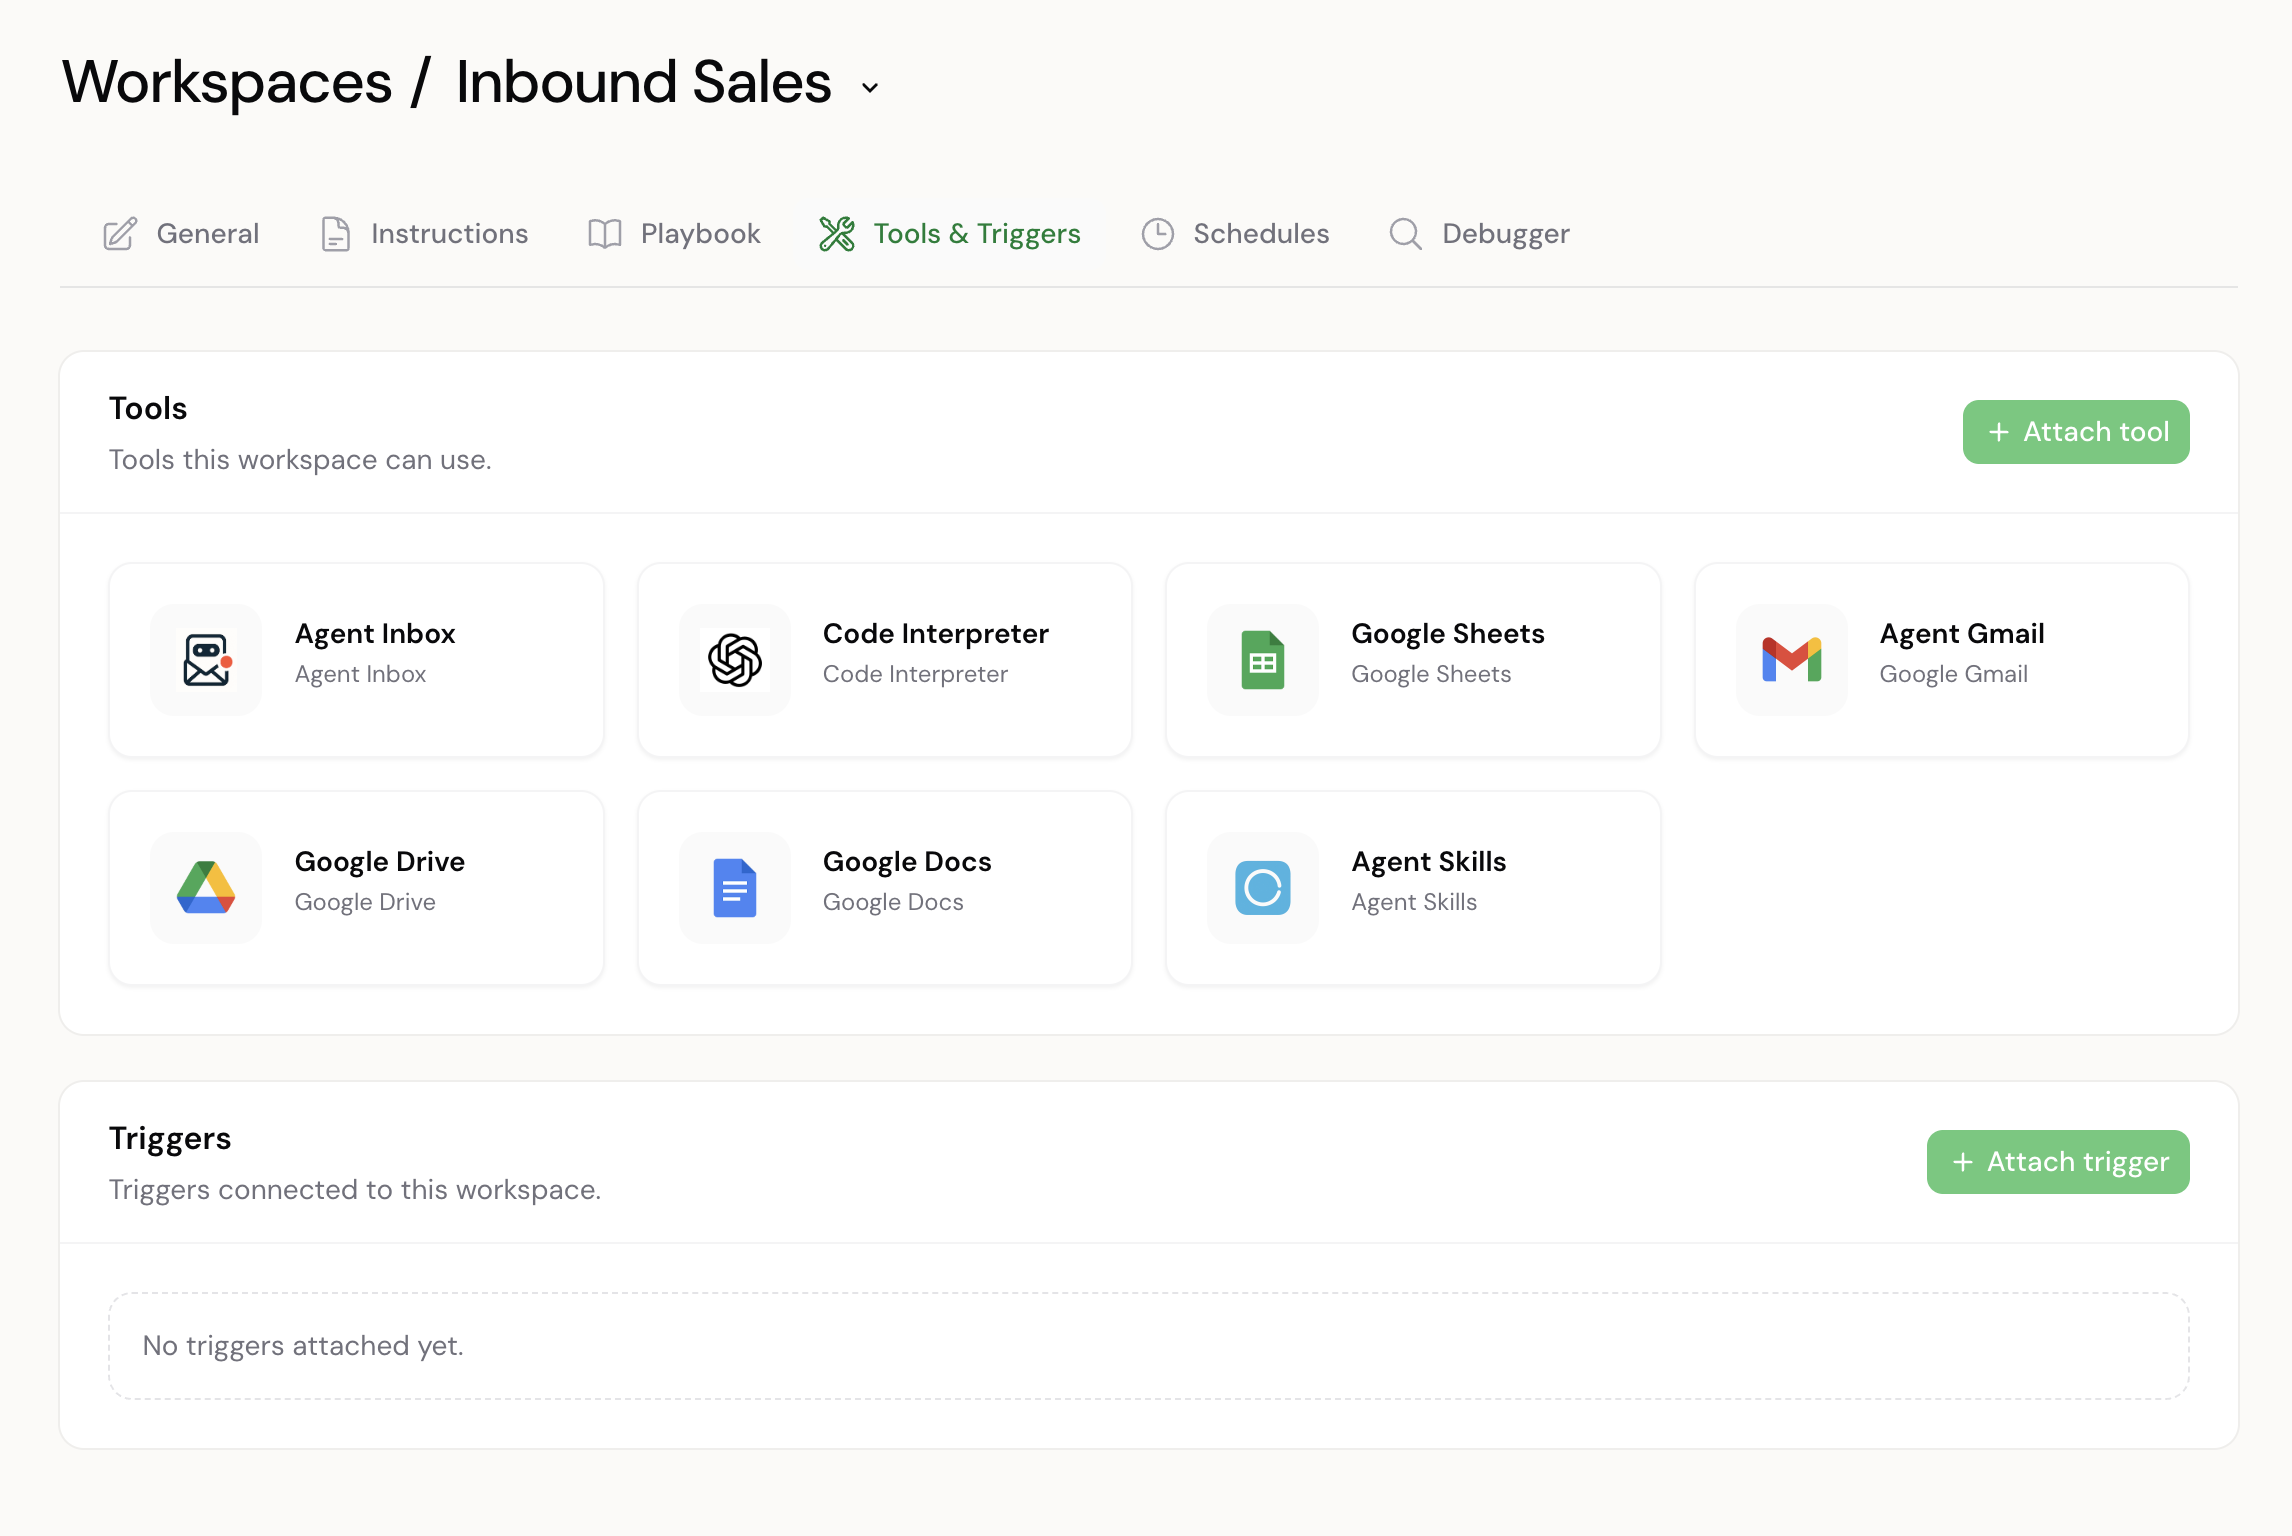
Task: Select the Code Interpreter tool
Action: [884, 660]
